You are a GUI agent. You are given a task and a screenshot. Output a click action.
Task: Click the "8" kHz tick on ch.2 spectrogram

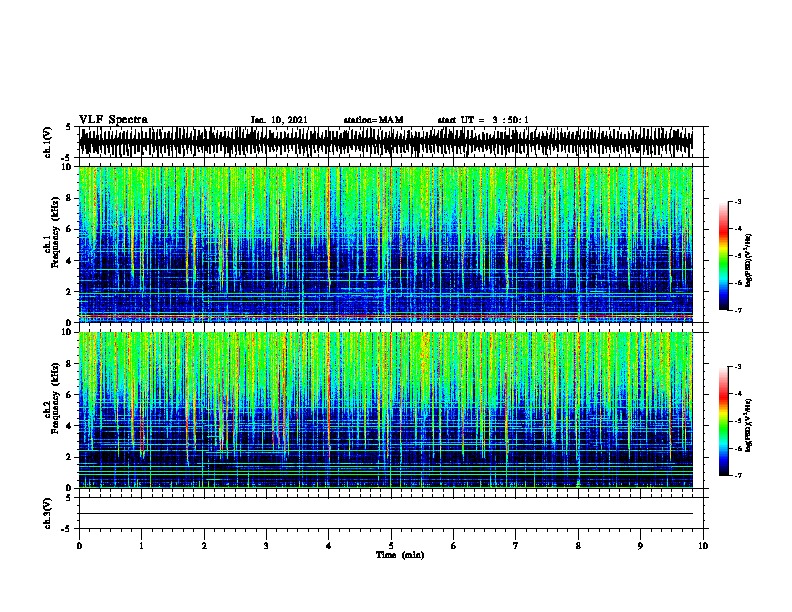pos(69,364)
